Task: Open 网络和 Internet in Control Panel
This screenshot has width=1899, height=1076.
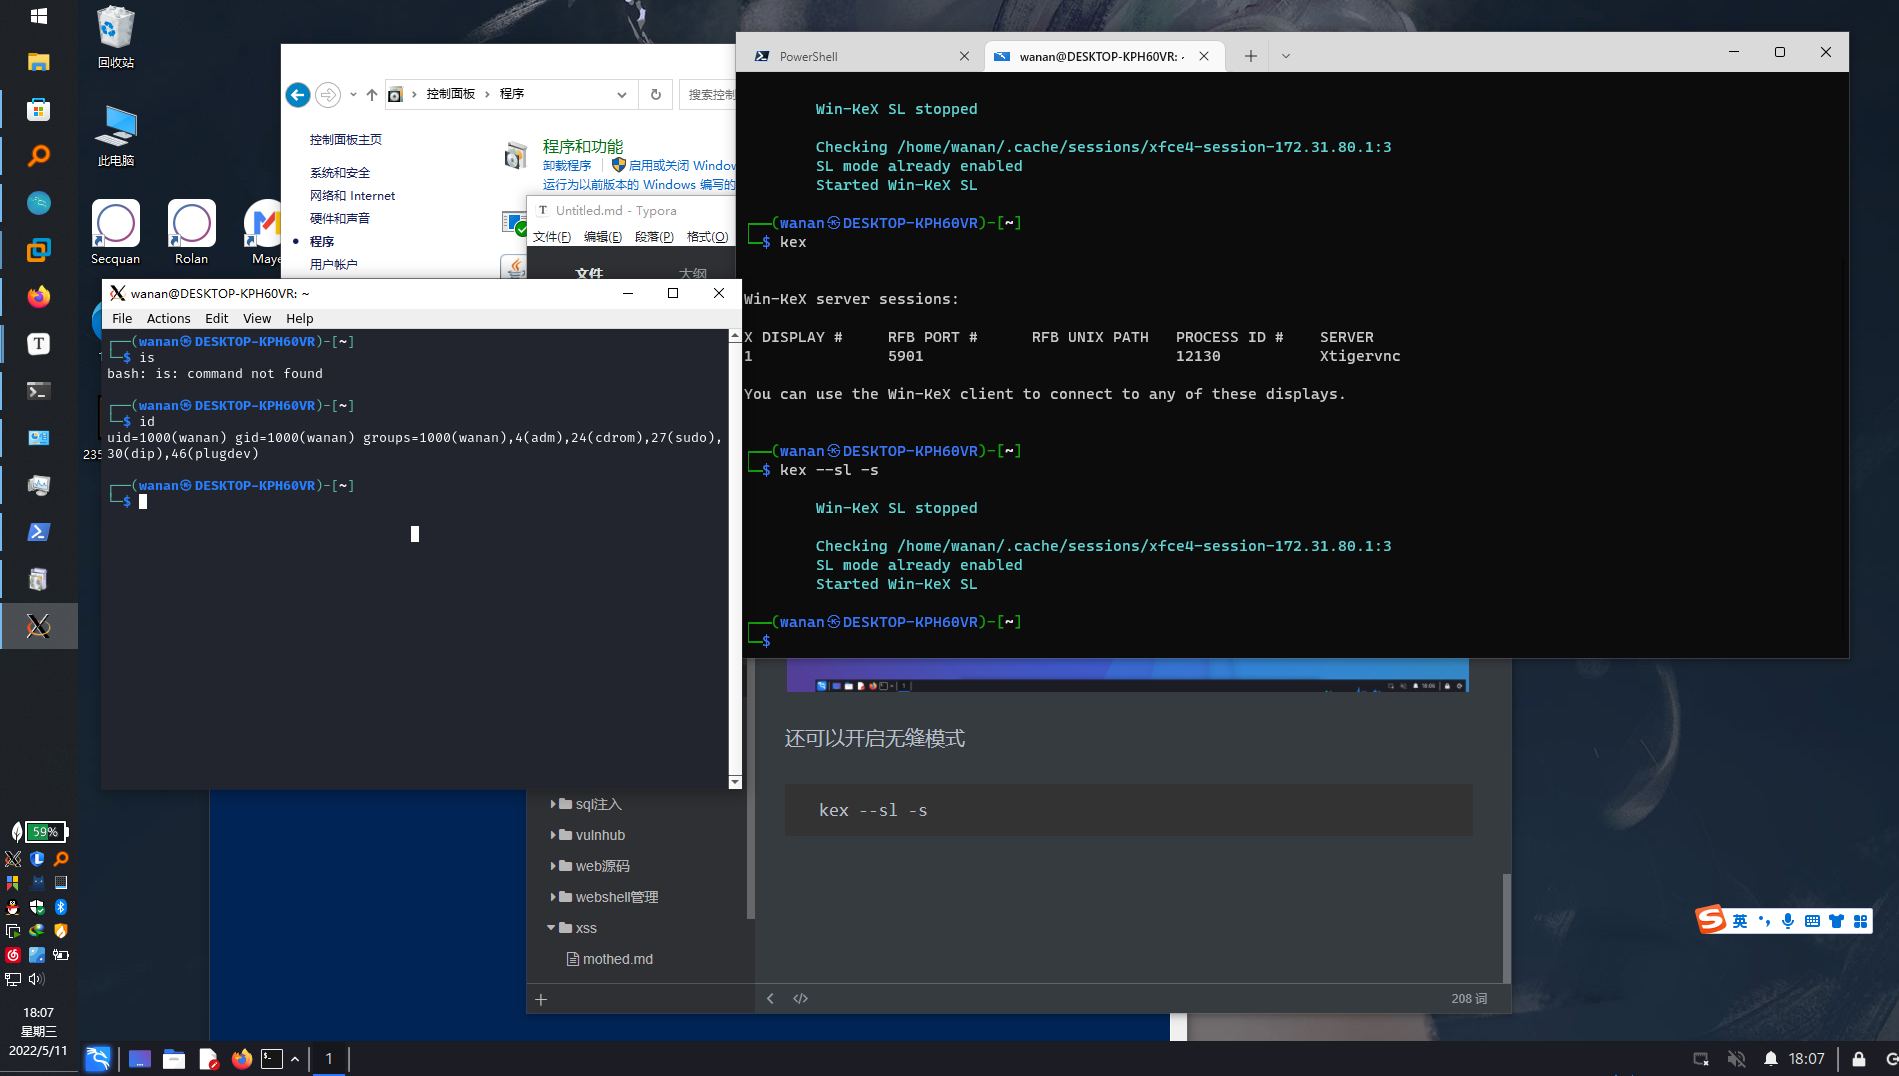Action: (352, 195)
